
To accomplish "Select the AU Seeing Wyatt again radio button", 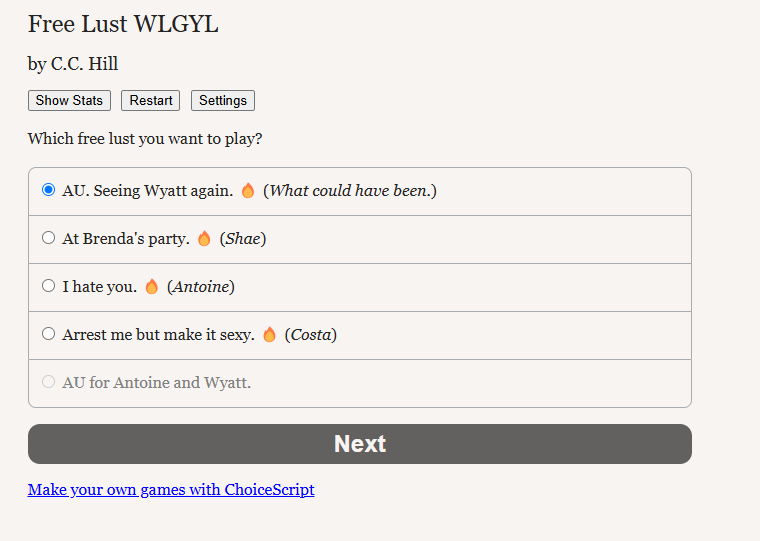I will pos(48,190).
